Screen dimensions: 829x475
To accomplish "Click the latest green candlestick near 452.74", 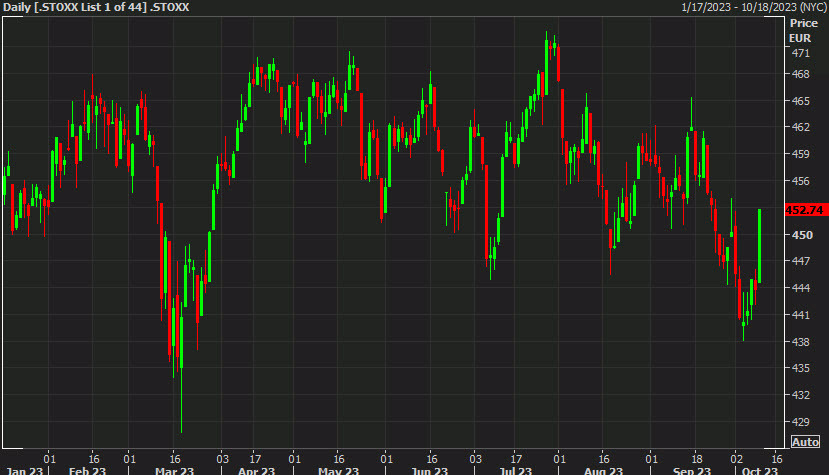I will pos(760,246).
